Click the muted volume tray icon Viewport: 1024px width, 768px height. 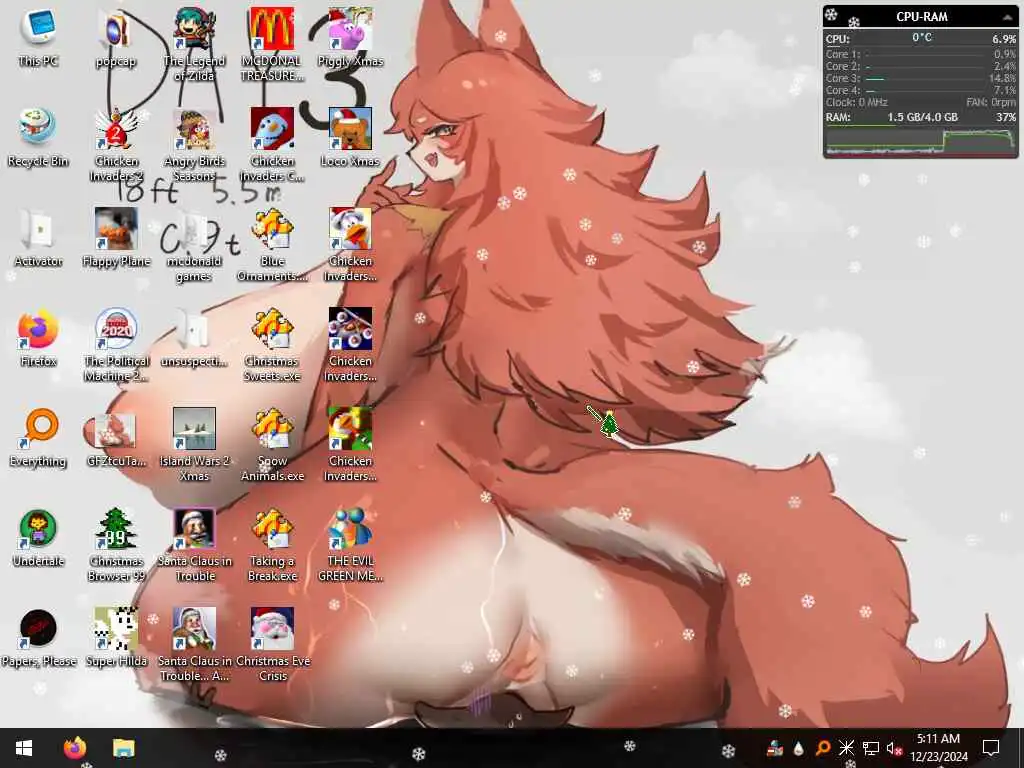coord(894,748)
